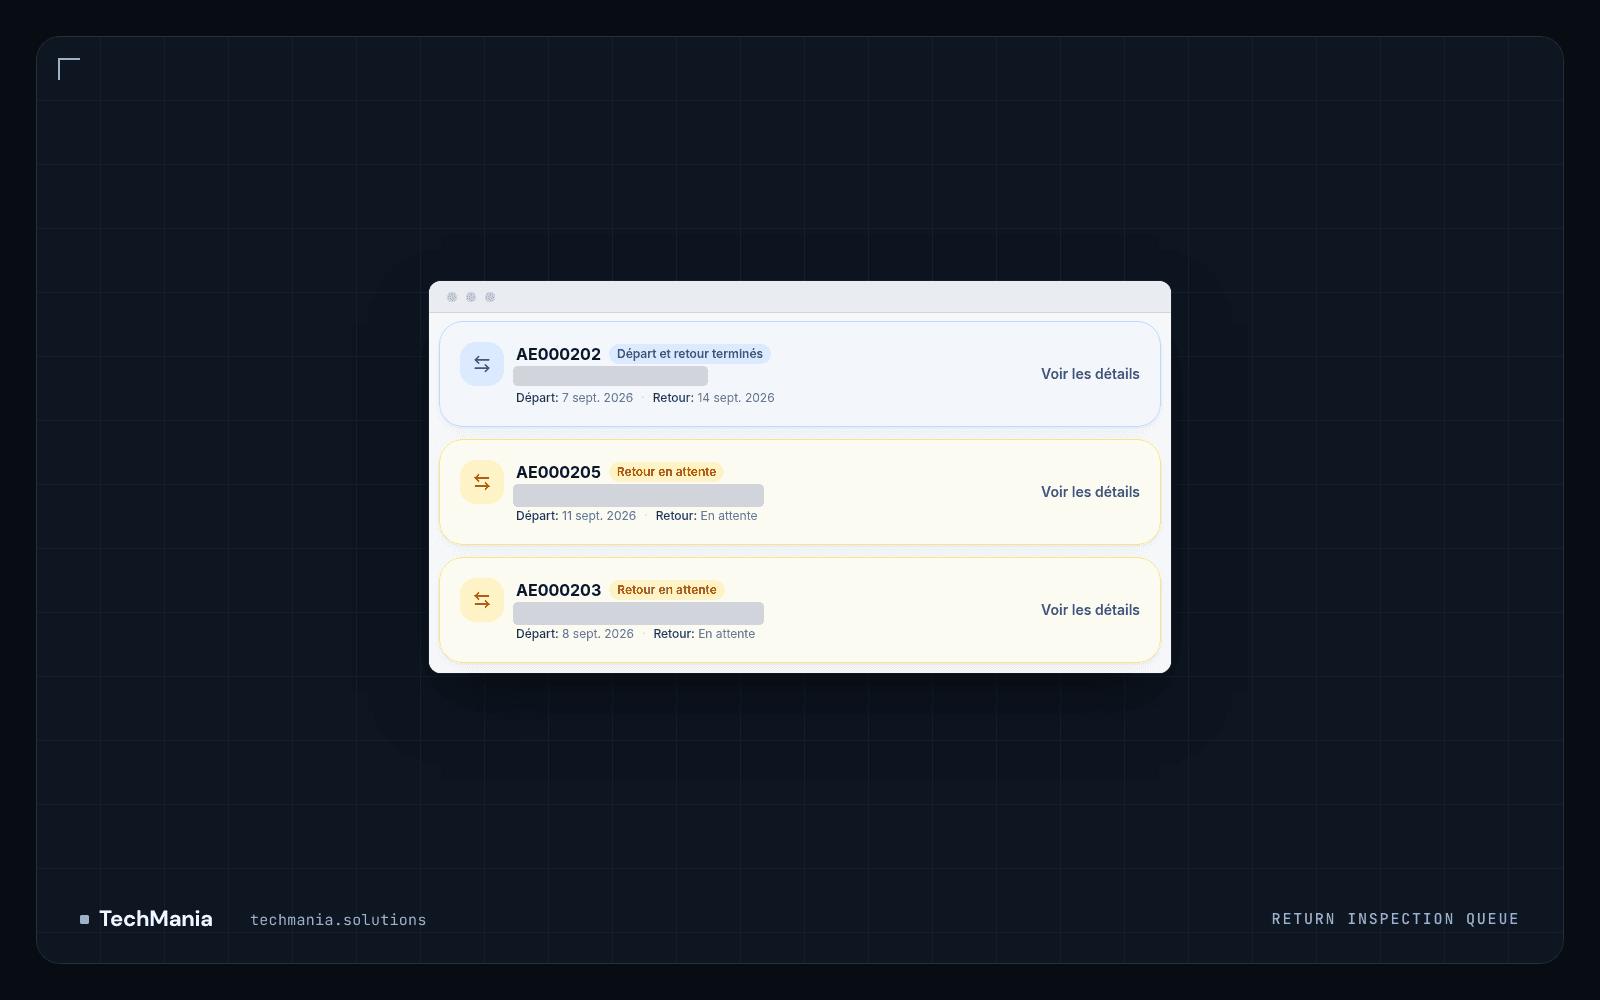This screenshot has width=1600, height=1000.
Task: Select the Départ et retour terminés badge
Action: pyautogui.click(x=690, y=354)
